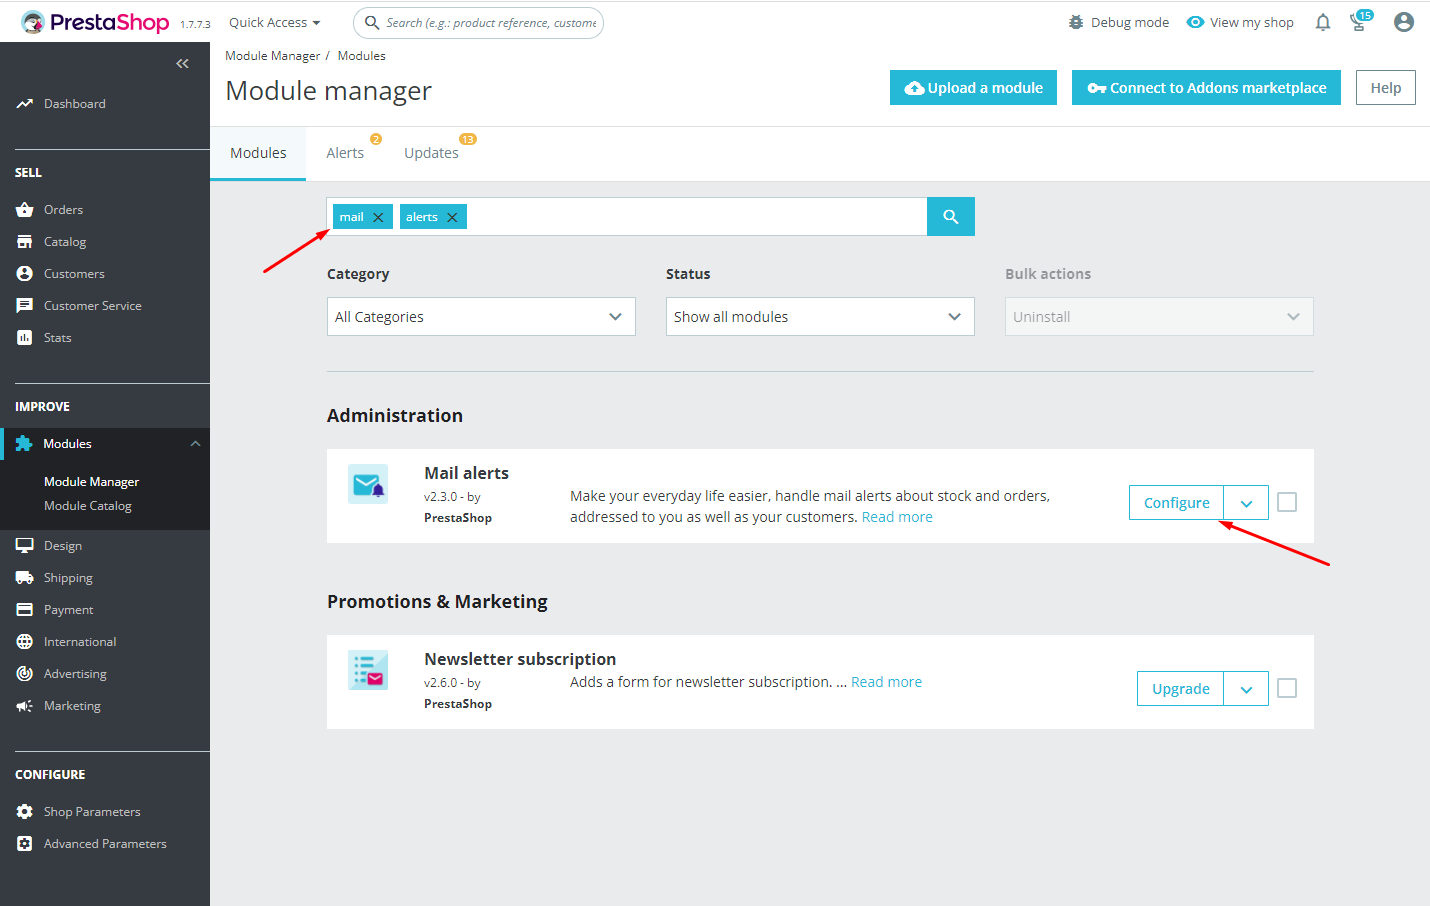Open Module Manager in sidebar
This screenshot has width=1430, height=906.
[92, 482]
